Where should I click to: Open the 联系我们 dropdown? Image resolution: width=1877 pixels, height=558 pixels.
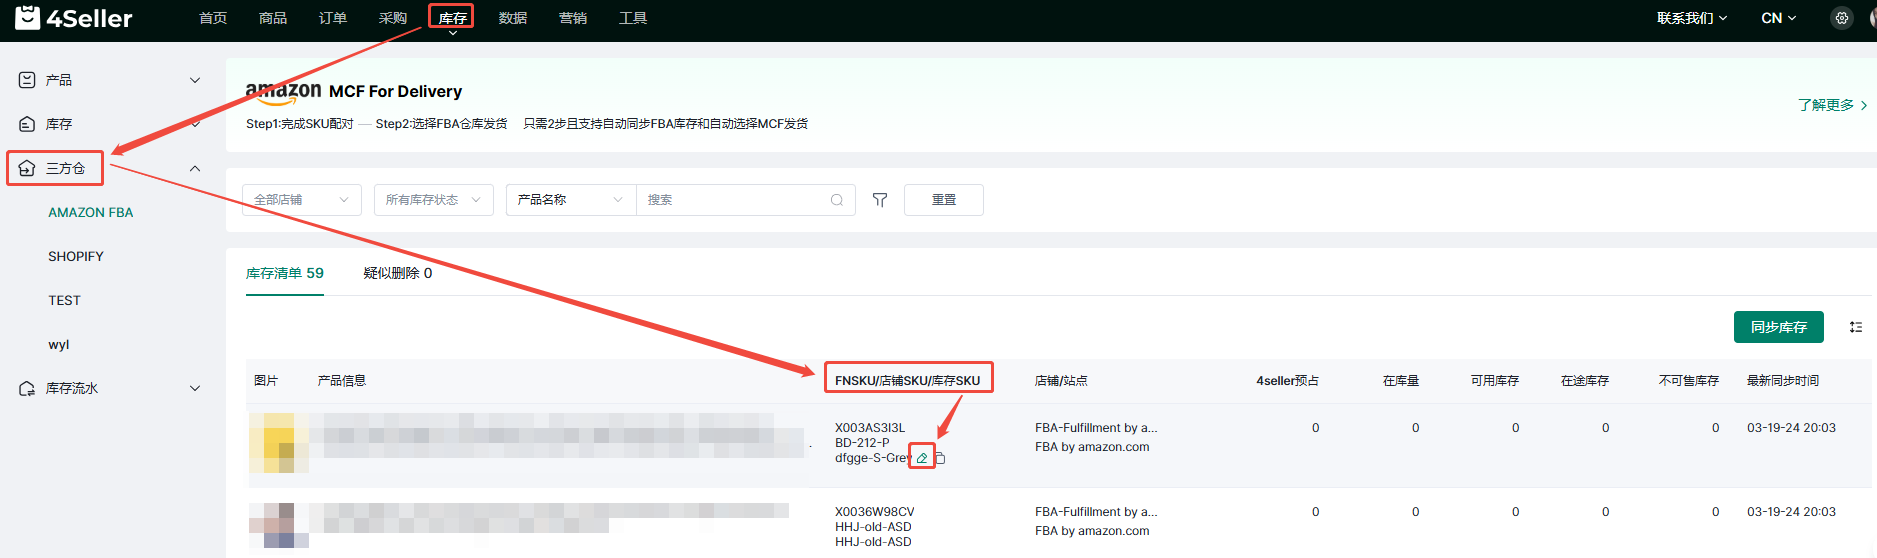point(1692,18)
